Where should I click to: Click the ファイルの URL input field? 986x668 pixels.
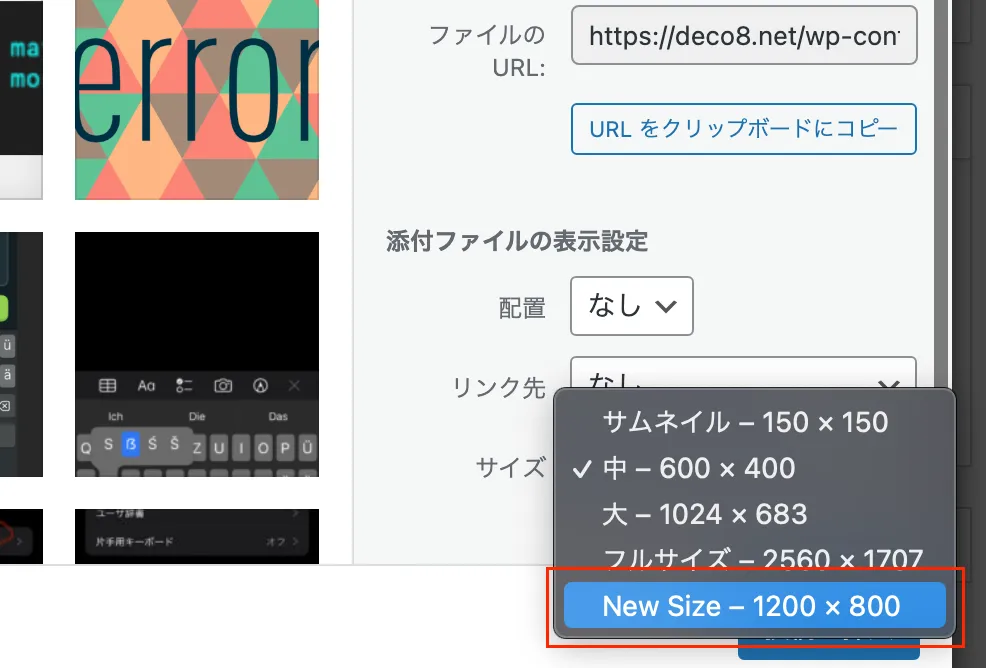pyautogui.click(x=744, y=35)
